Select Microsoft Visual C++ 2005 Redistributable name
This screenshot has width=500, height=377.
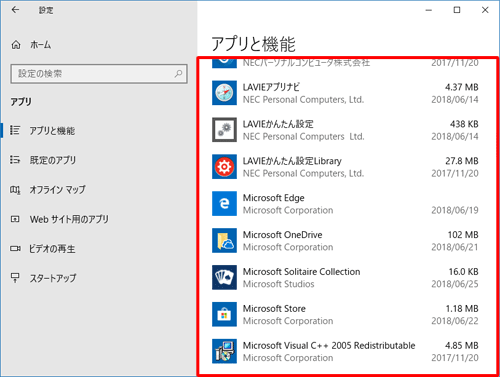click(329, 346)
